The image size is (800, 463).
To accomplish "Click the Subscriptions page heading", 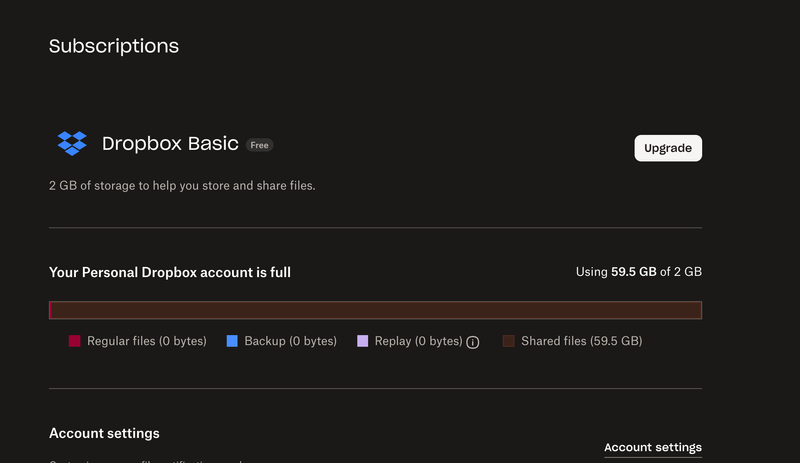I will point(114,46).
